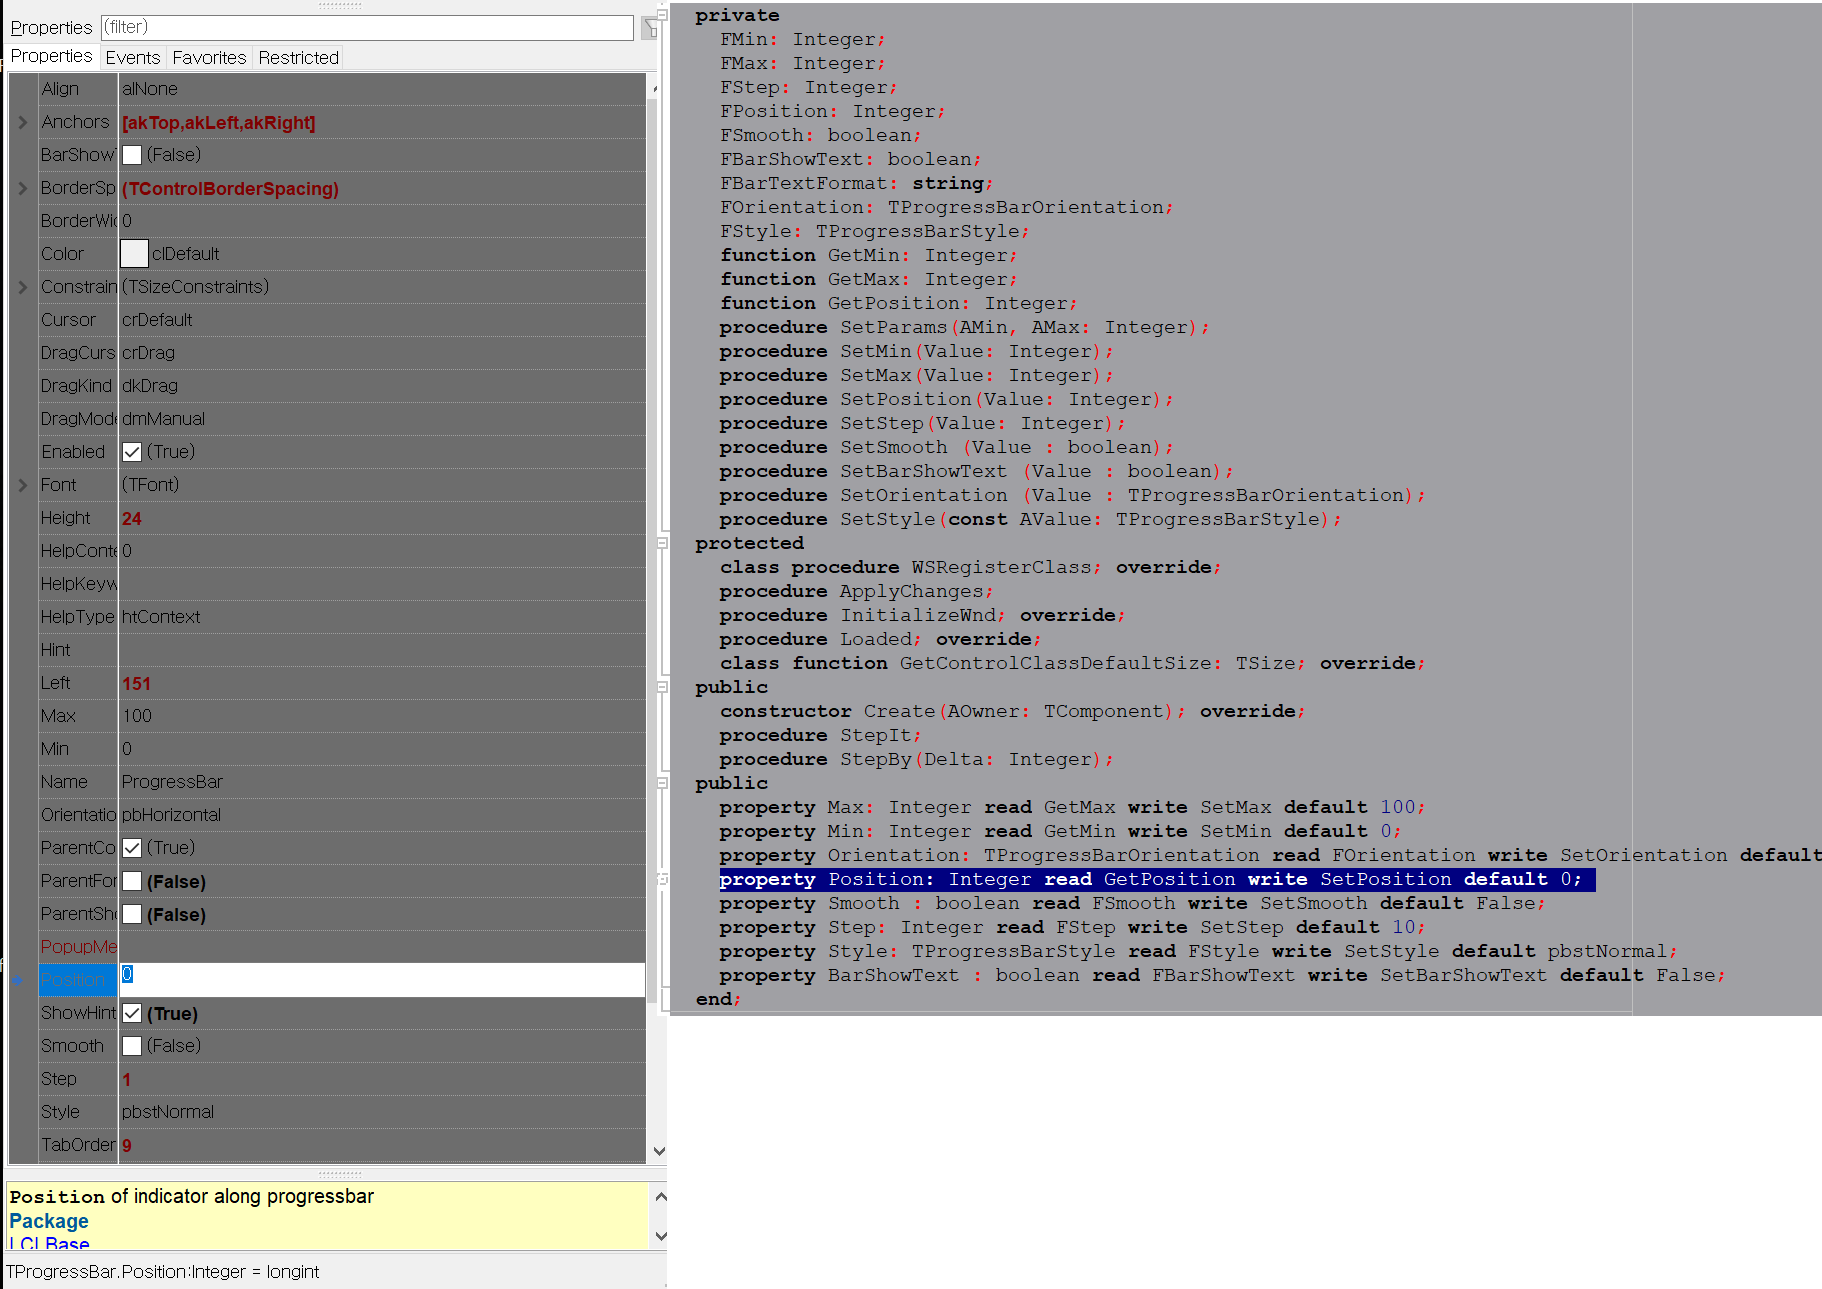Expand the Constraints property row
This screenshot has width=1822, height=1289.
click(x=22, y=286)
